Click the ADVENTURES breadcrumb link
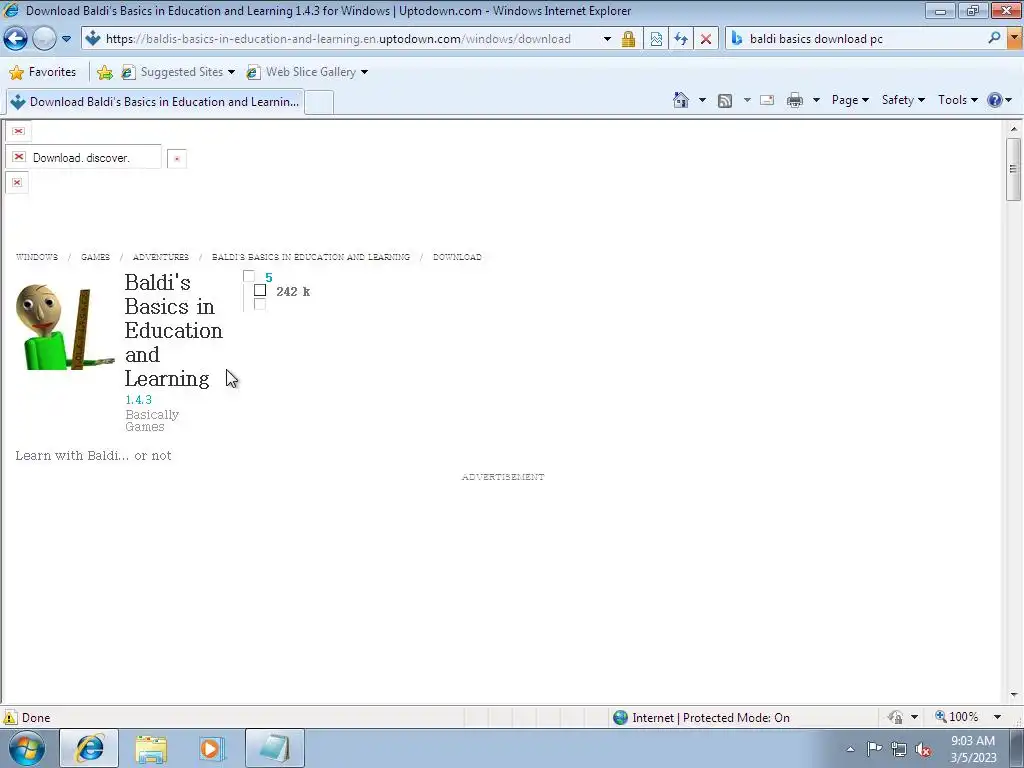The height and width of the screenshot is (768, 1024). 161,257
